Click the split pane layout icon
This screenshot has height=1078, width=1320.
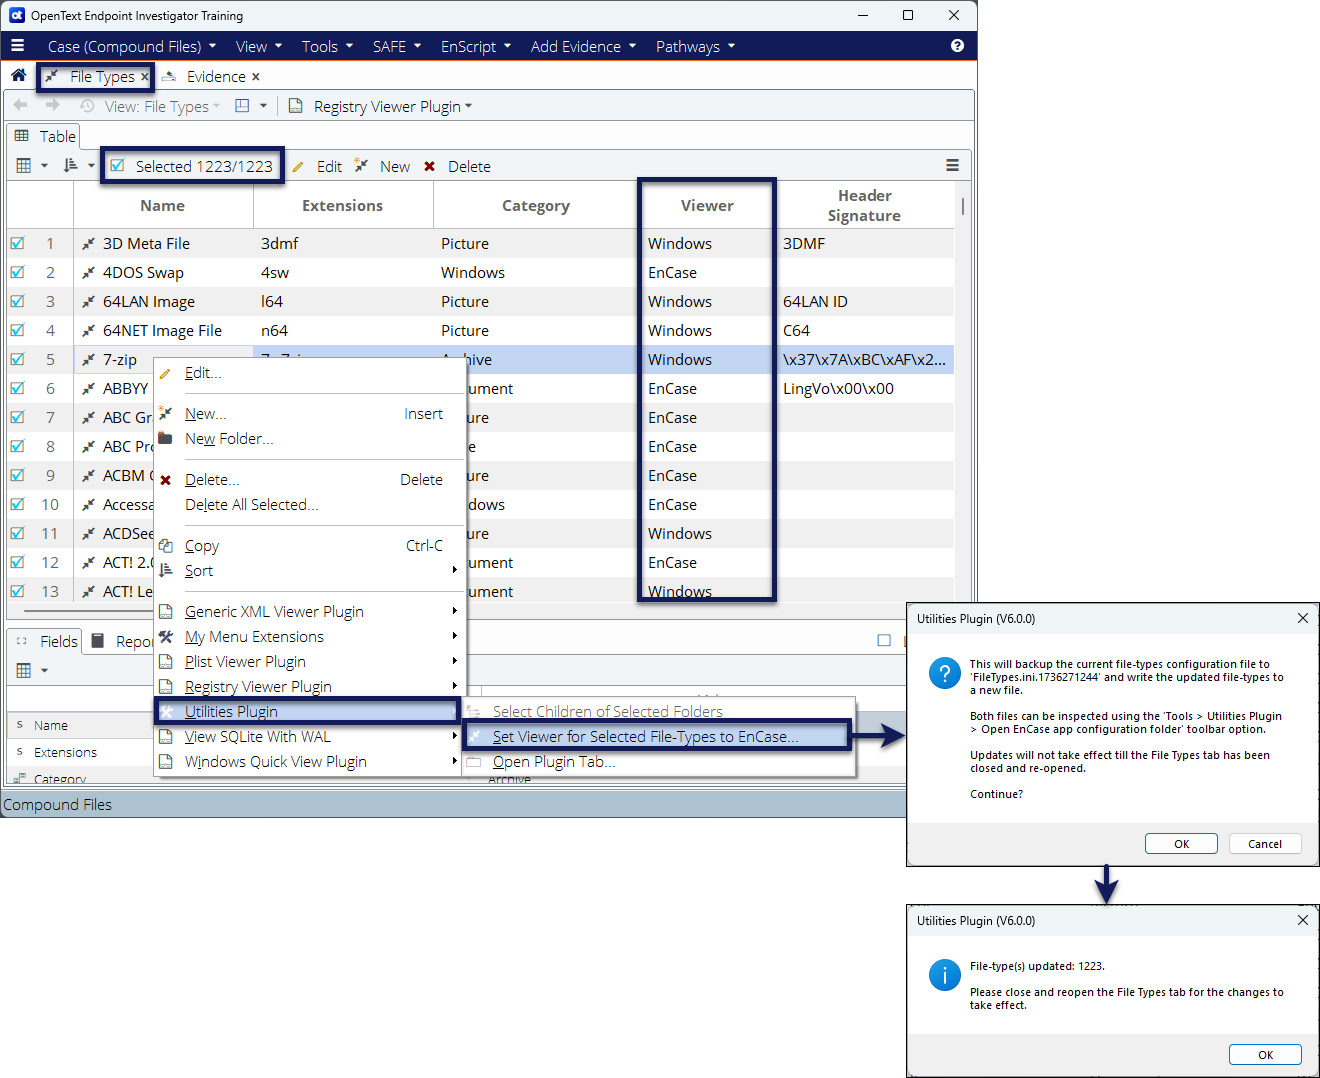point(242,106)
